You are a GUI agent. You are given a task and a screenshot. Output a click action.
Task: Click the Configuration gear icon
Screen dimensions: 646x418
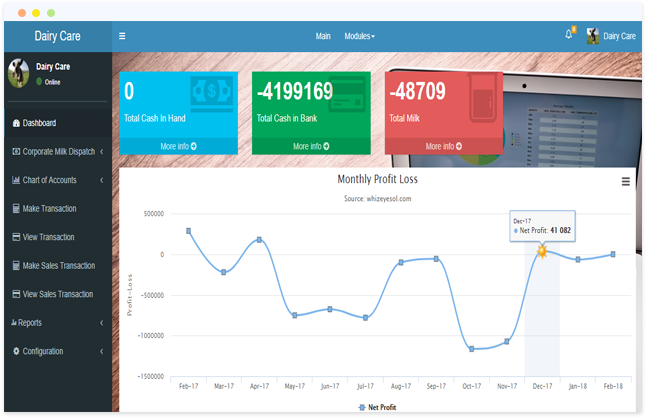[16, 351]
